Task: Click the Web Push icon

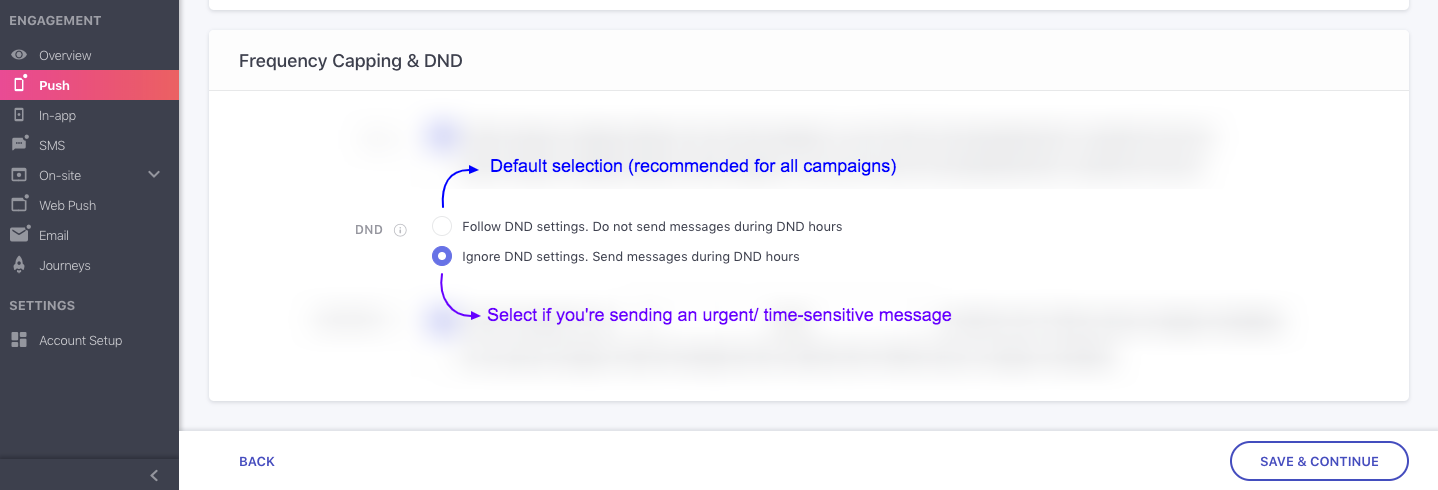Action: point(19,205)
